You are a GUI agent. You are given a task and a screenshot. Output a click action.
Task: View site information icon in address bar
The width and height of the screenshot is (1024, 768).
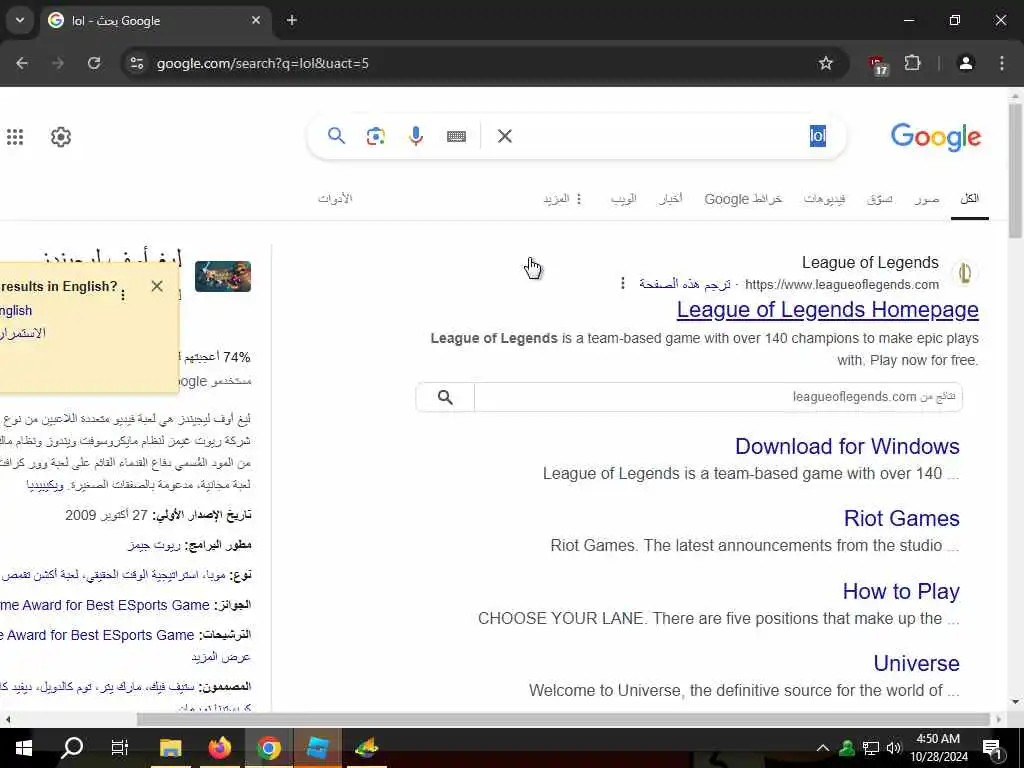pos(136,63)
